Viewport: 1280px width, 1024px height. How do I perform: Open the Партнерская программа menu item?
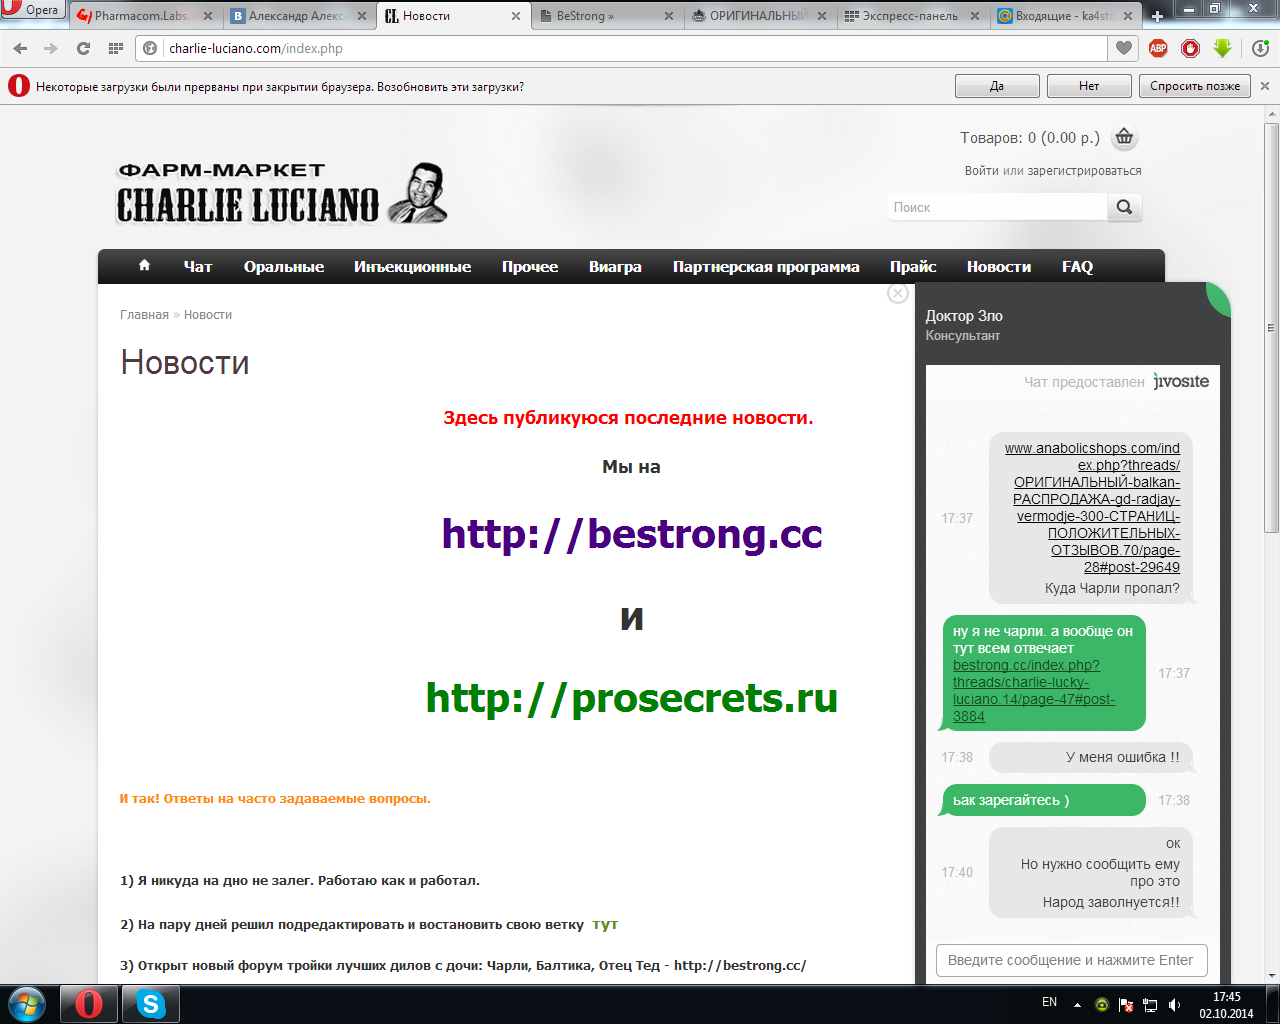[x=766, y=267]
